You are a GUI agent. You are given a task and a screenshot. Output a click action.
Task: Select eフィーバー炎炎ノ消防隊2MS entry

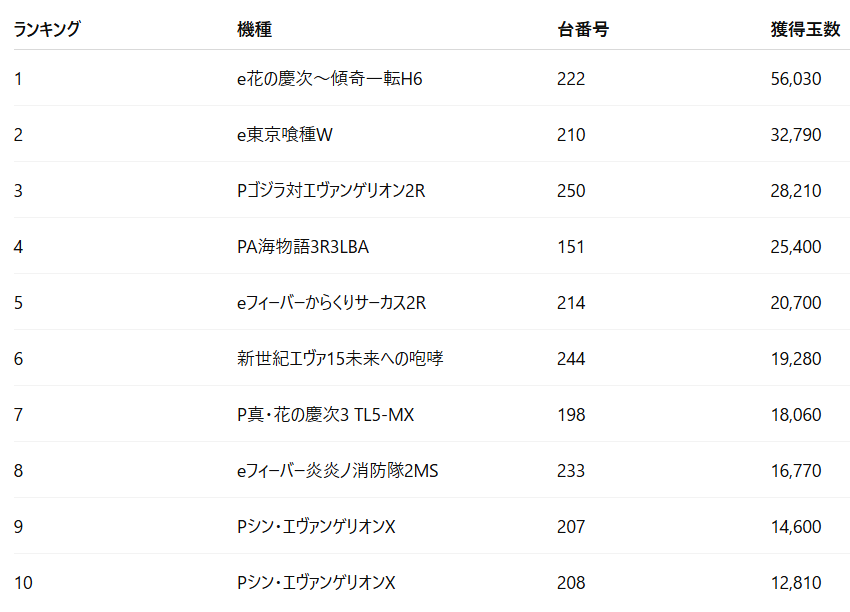coord(337,471)
